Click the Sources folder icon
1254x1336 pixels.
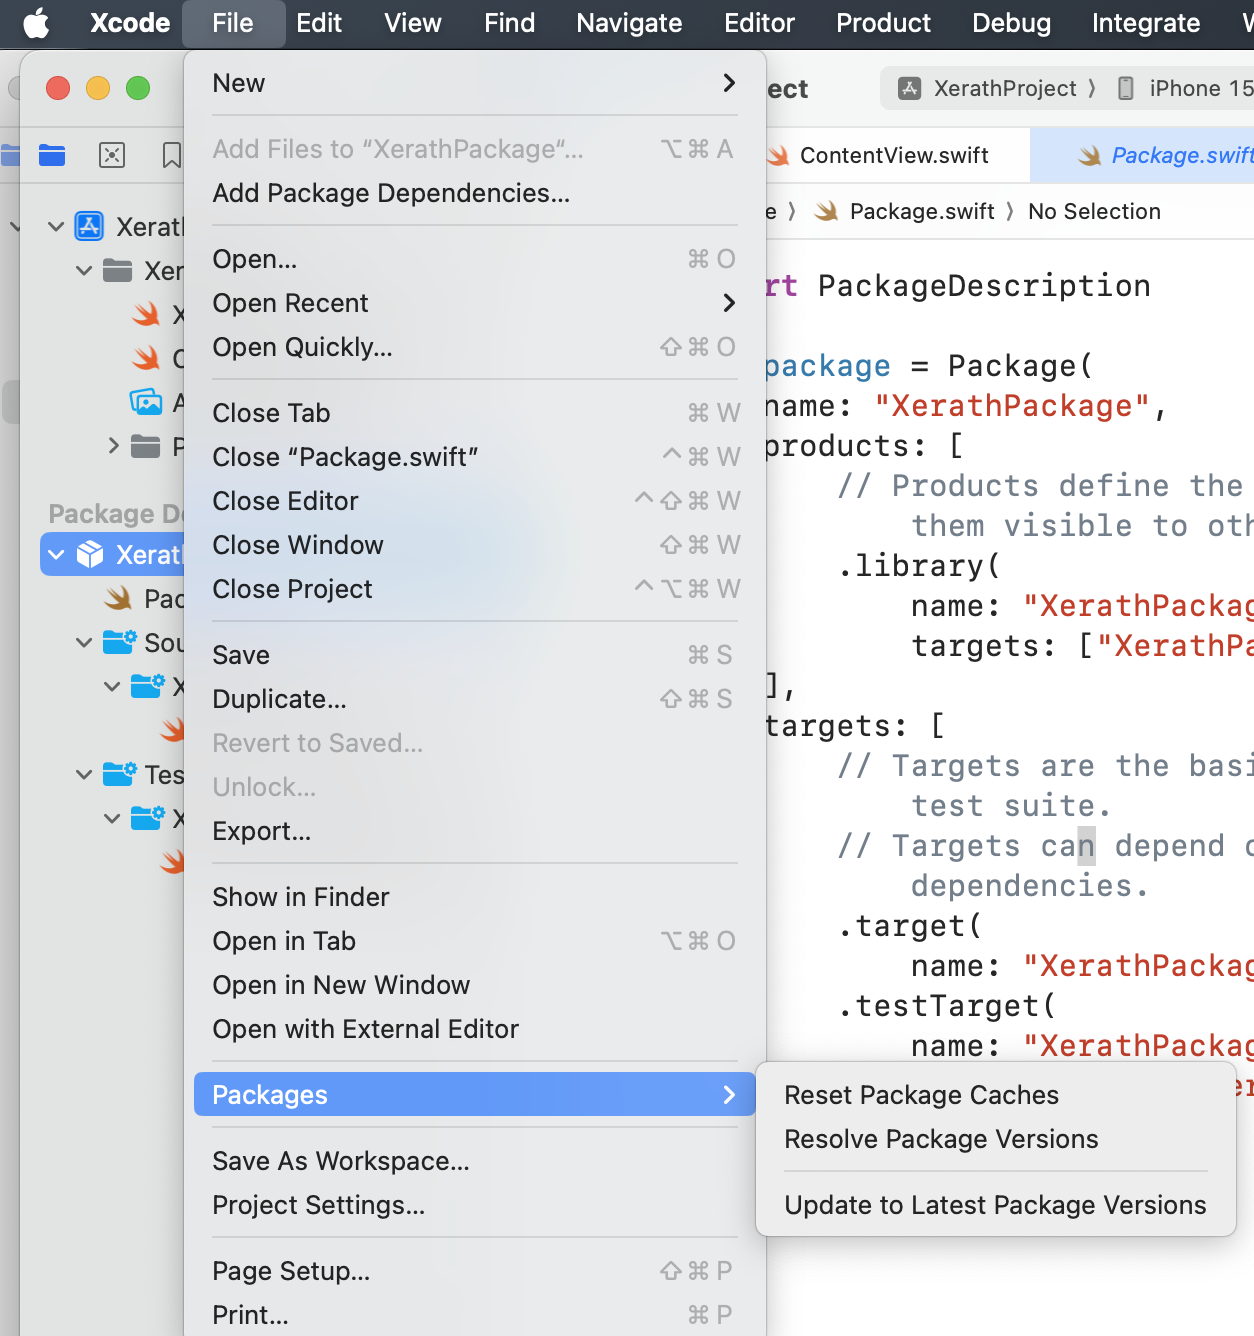coord(120,642)
